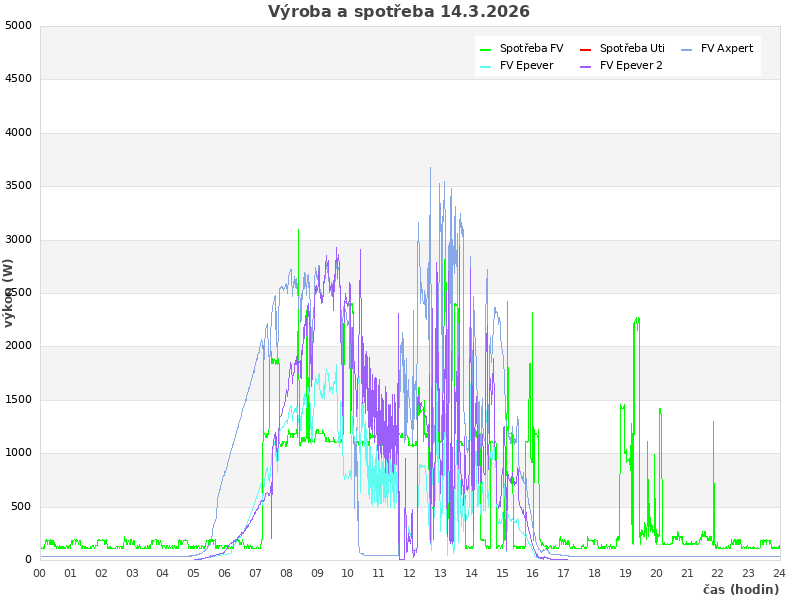This screenshot has height=600, width=800.
Task: Select hour 00 on the time axis
Action: [40, 573]
